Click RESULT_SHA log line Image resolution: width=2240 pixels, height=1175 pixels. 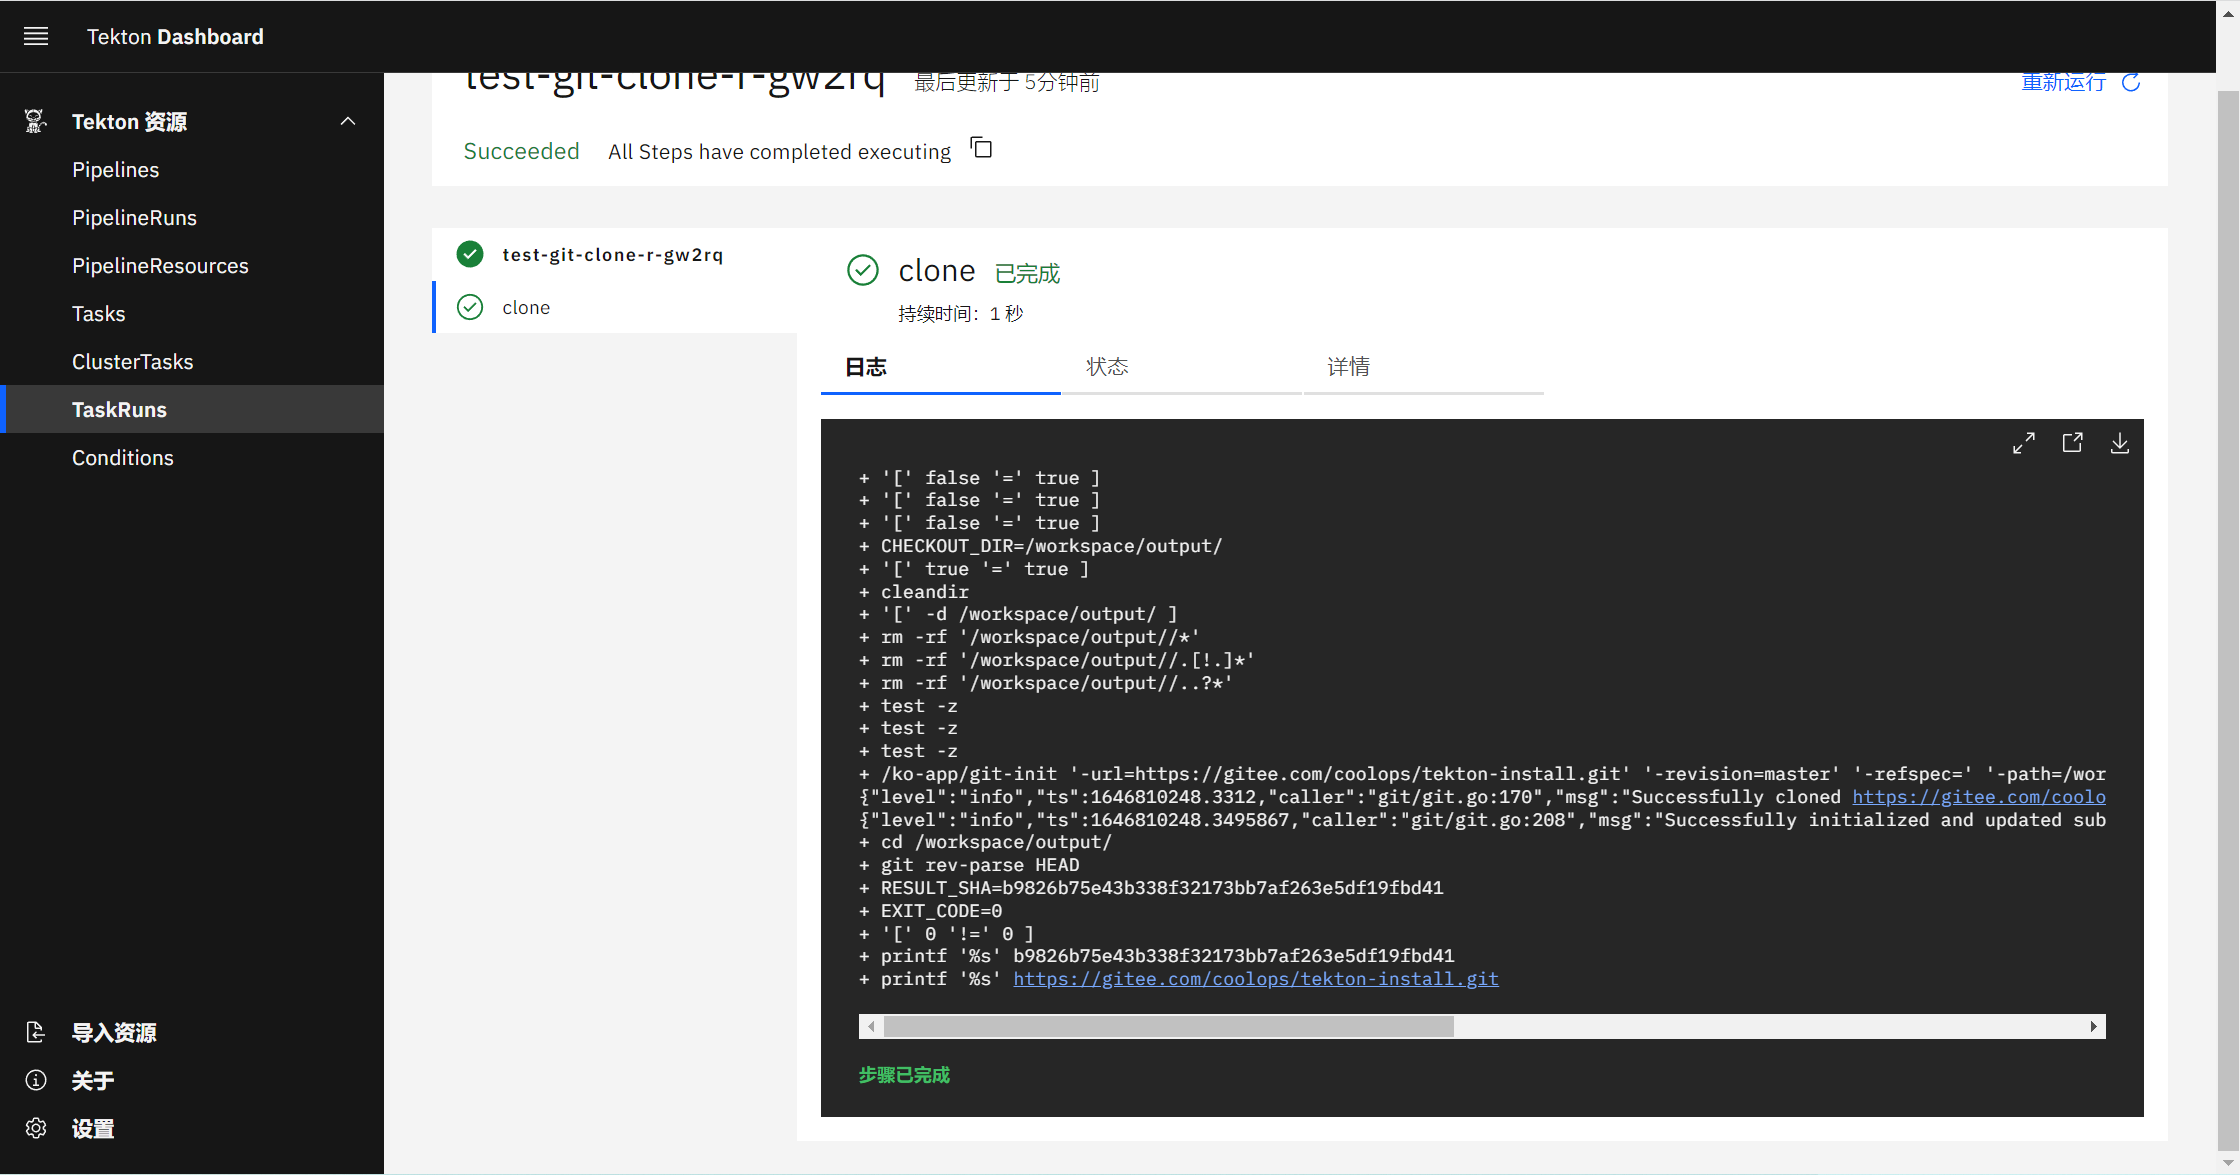(x=1151, y=888)
